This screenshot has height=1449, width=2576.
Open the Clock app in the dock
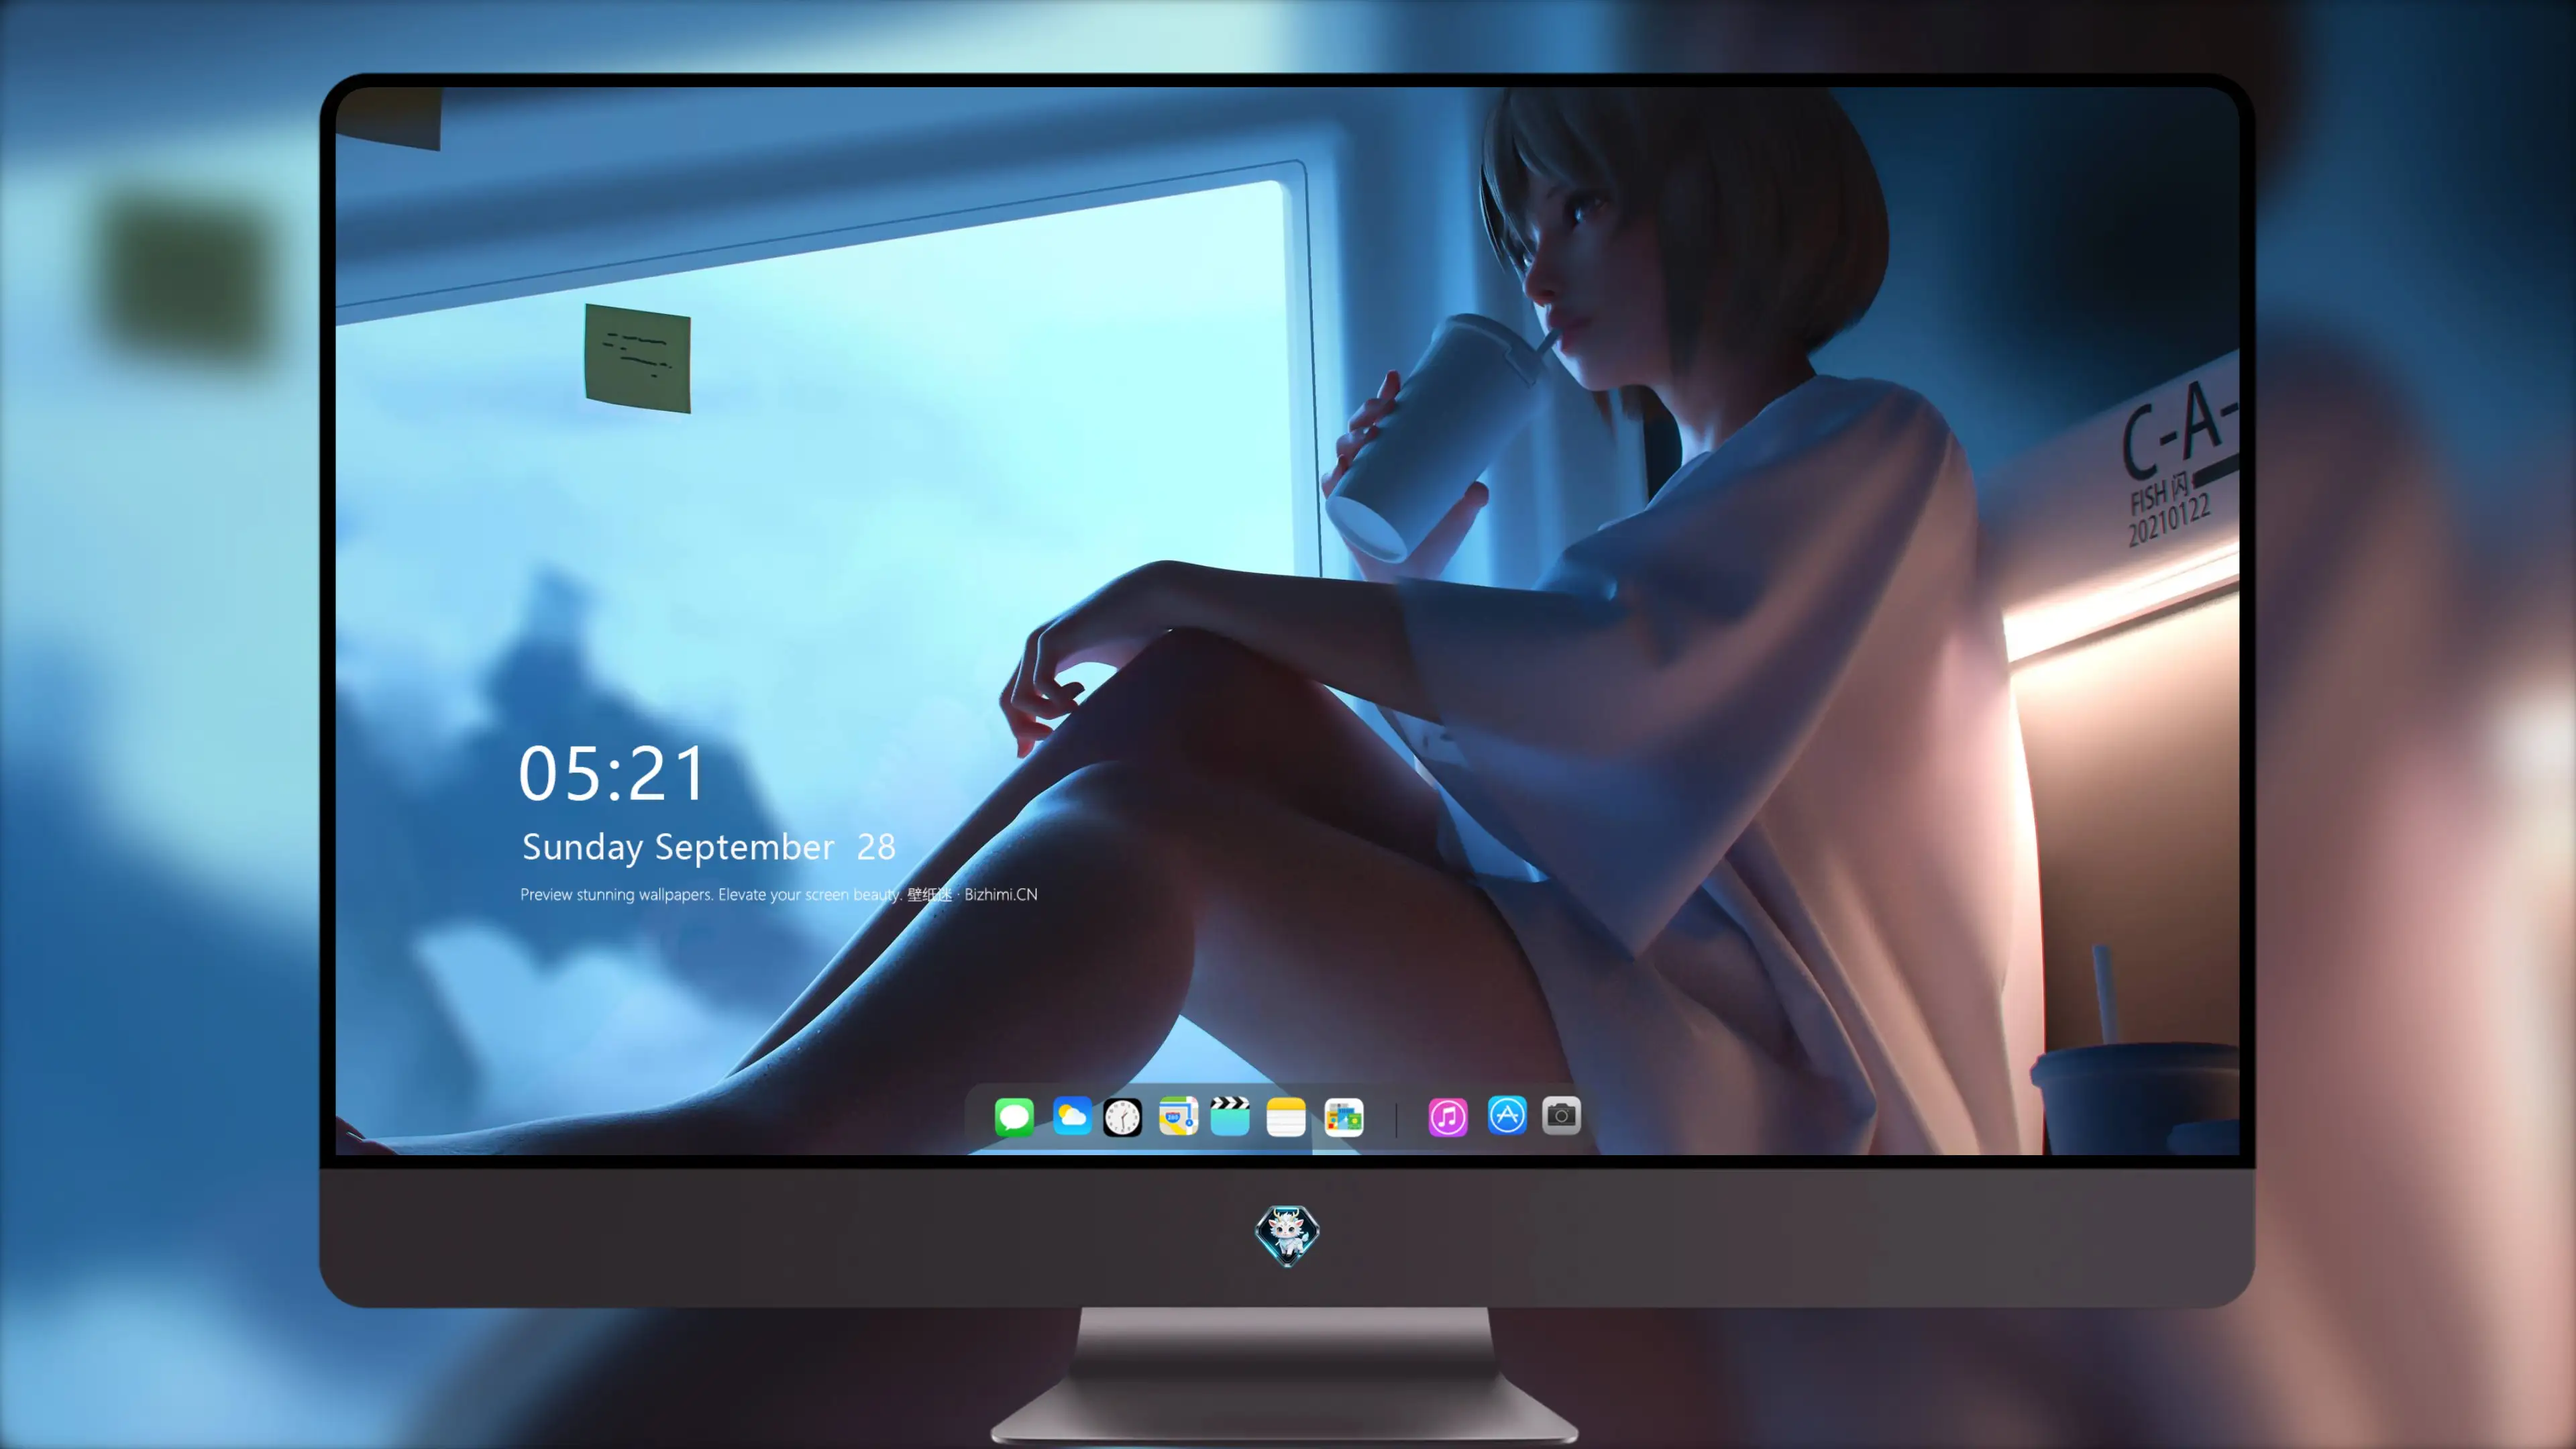1122,1117
